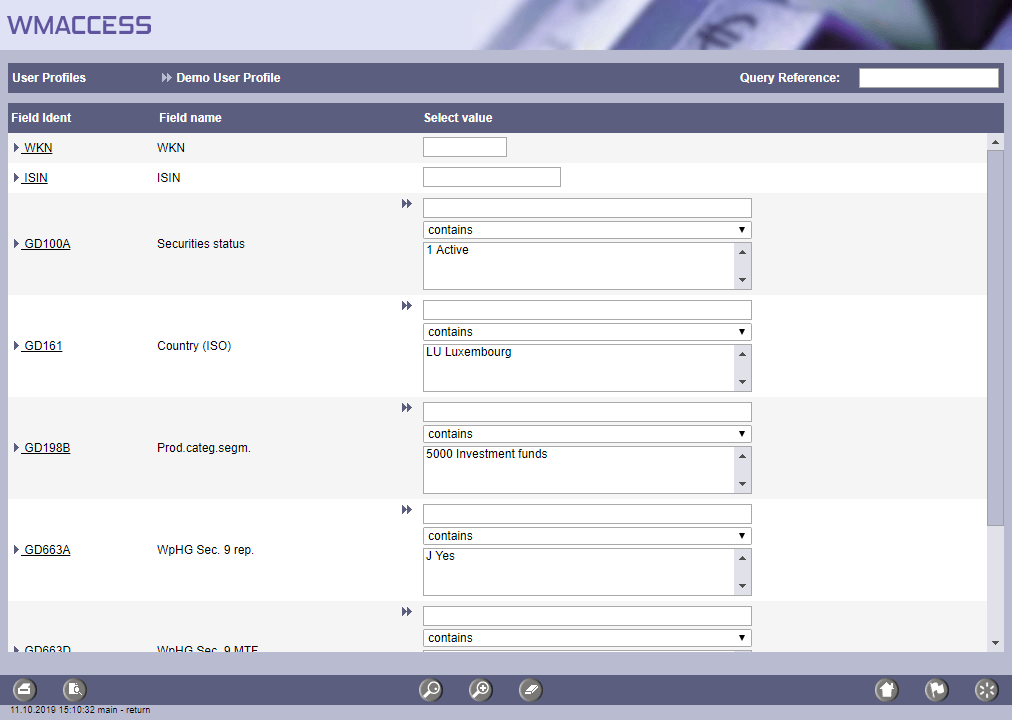Click double-arrow icon beside Securities status input
This screenshot has height=720, width=1012.
coord(407,204)
